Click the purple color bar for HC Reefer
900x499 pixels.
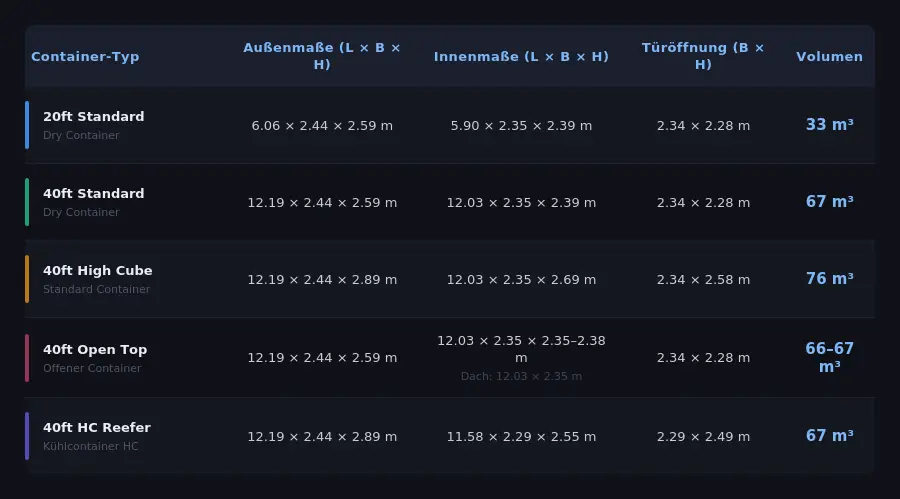click(x=27, y=436)
